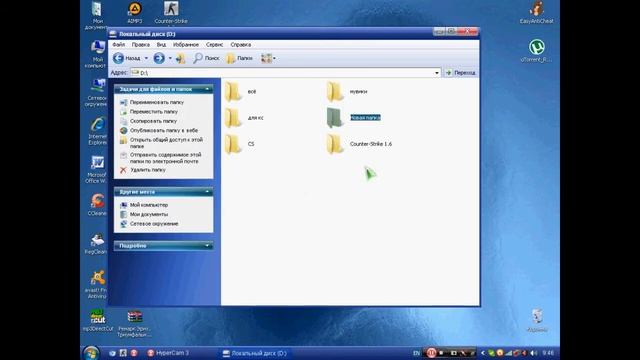Switch to HyperCam 3 taskbar button
The width and height of the screenshot is (640, 360).
click(168, 353)
